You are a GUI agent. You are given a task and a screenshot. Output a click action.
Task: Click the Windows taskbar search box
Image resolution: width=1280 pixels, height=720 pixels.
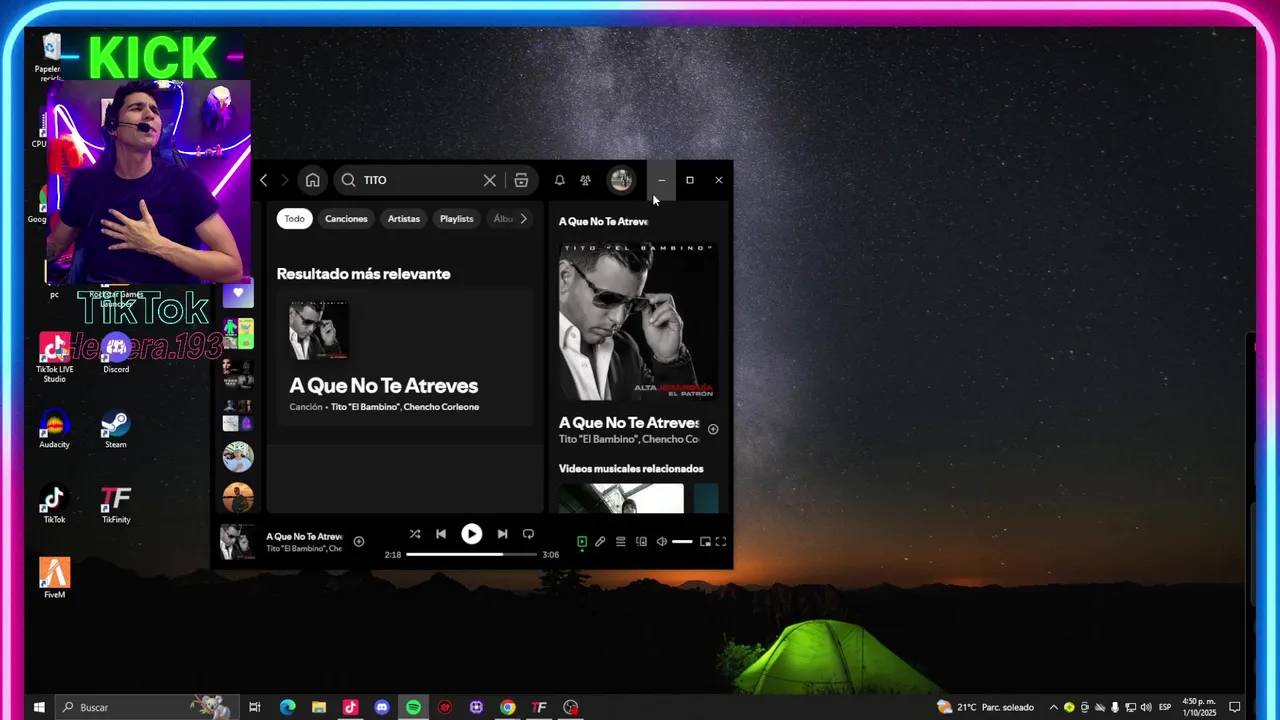click(x=147, y=707)
